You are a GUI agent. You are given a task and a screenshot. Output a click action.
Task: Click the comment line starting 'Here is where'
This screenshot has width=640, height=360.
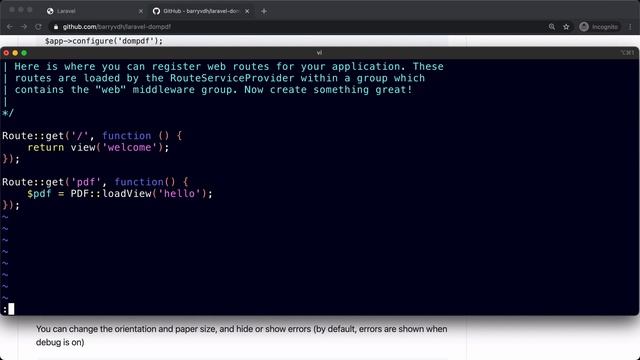click(229, 67)
